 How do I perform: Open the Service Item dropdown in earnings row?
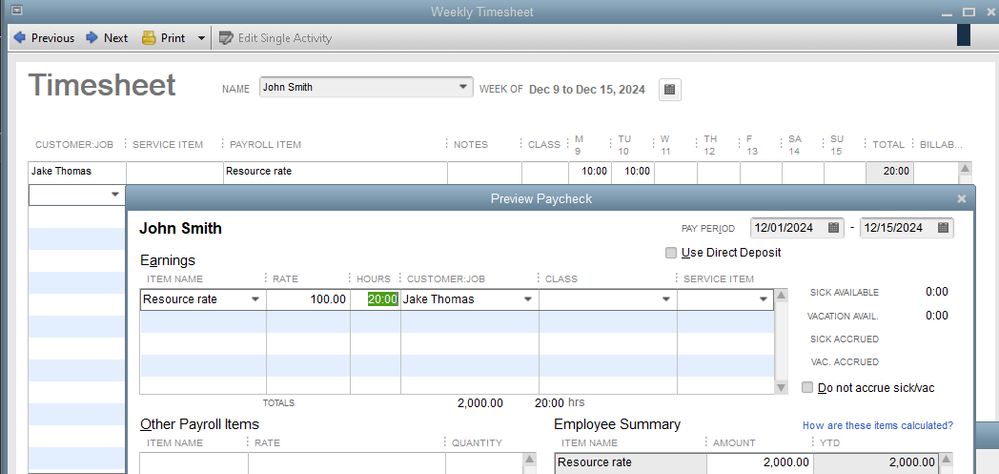click(x=763, y=299)
